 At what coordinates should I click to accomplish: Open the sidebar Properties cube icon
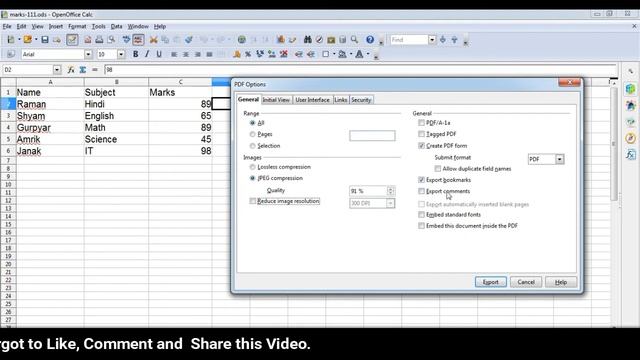631,89
